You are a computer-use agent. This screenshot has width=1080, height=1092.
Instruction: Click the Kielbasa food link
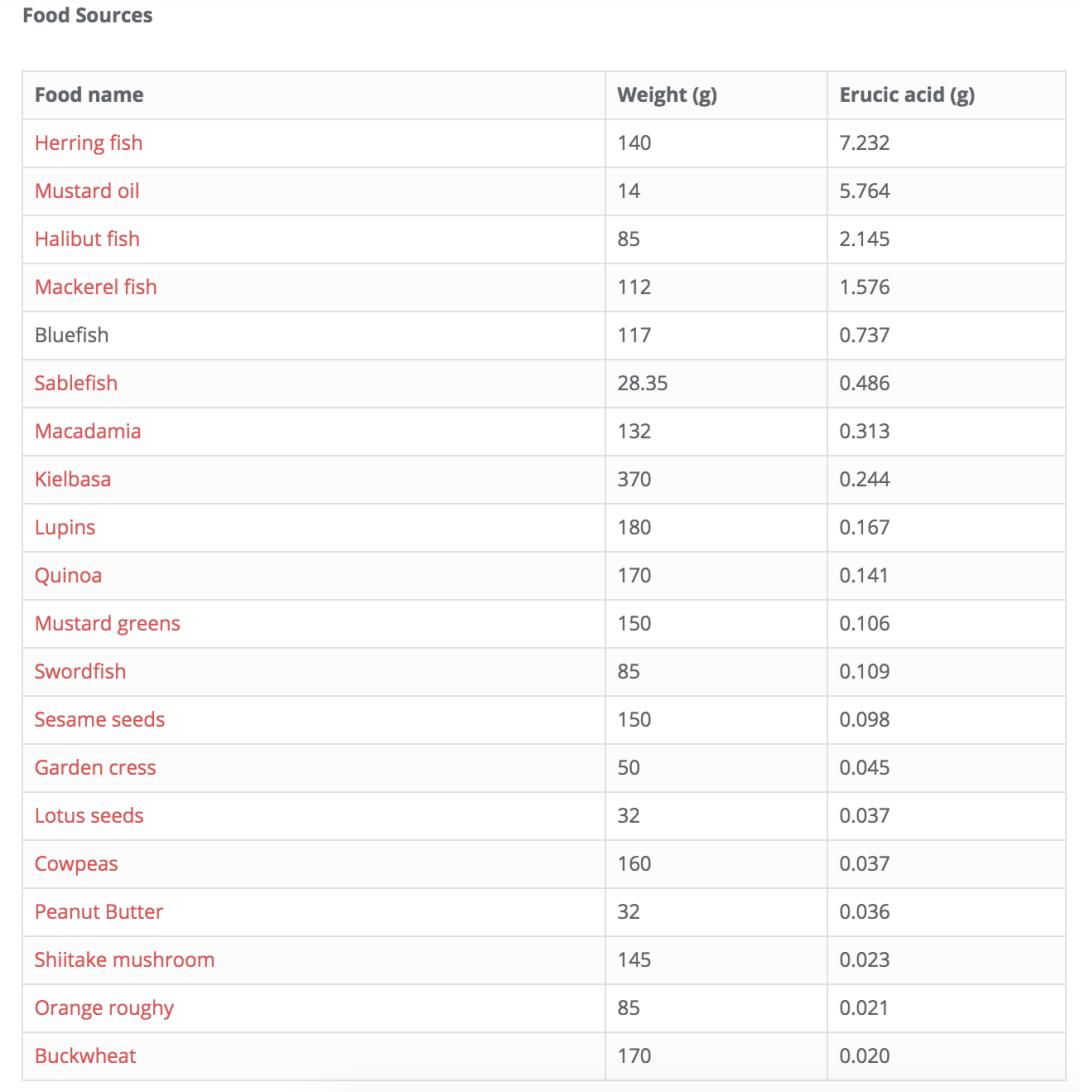pos(72,479)
